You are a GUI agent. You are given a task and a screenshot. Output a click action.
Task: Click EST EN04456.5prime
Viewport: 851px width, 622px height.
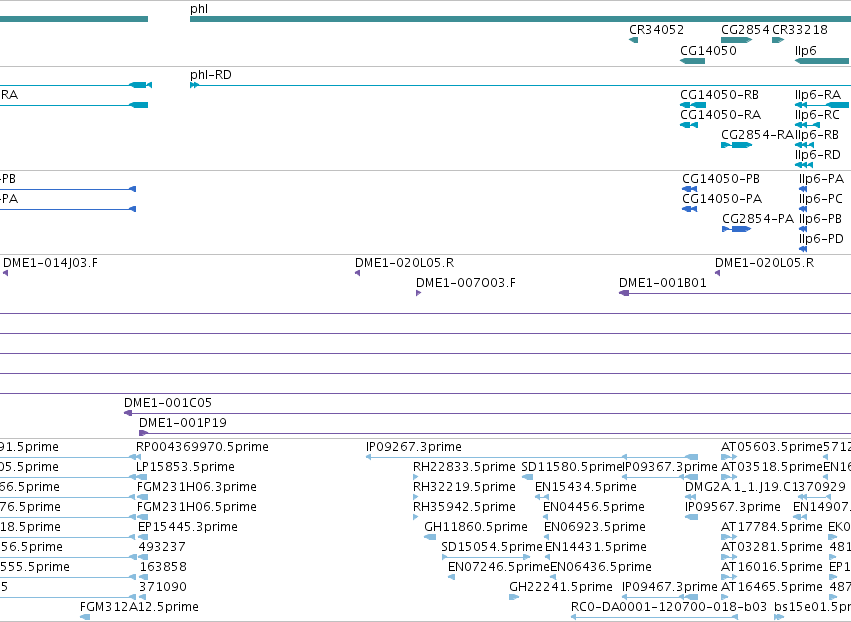[594, 507]
